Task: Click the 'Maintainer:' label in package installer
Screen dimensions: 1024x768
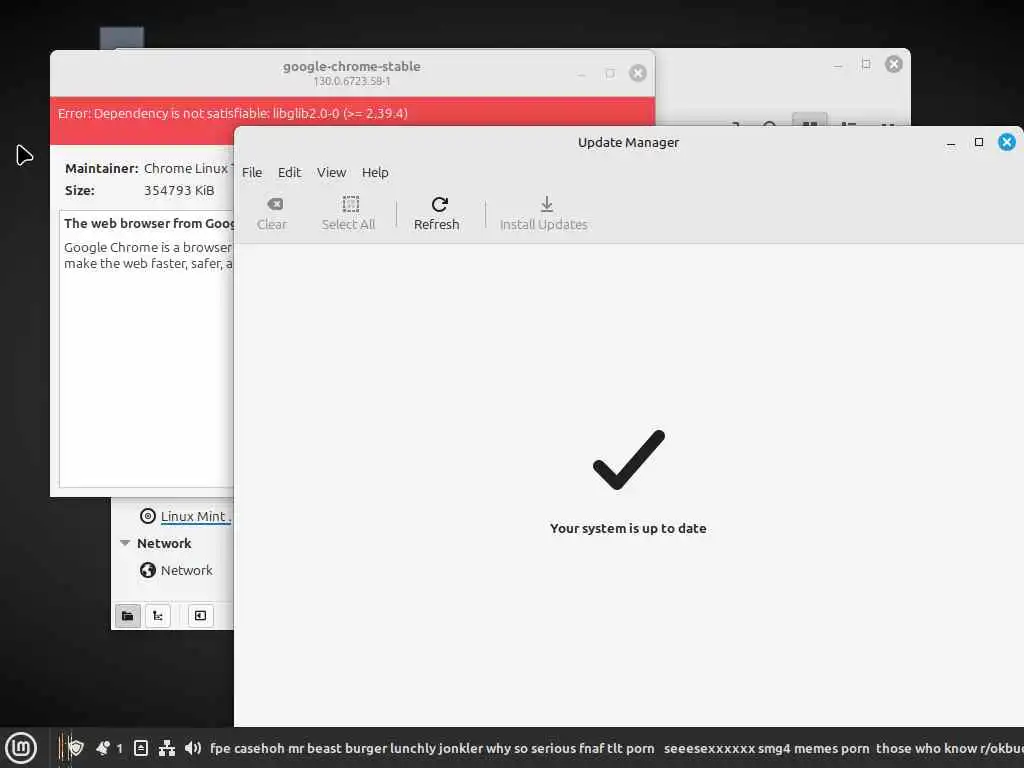Action: point(101,168)
